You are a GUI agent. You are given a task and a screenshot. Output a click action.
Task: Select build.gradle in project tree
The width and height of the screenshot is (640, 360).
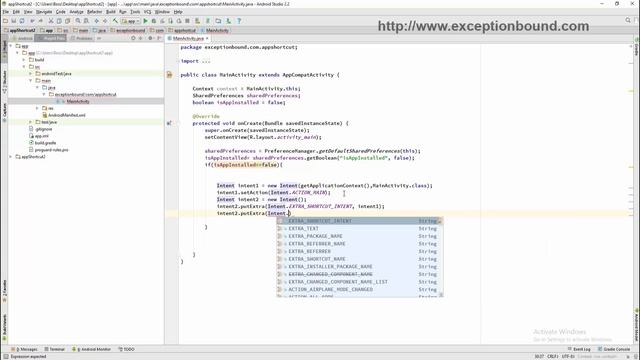[x=45, y=143]
